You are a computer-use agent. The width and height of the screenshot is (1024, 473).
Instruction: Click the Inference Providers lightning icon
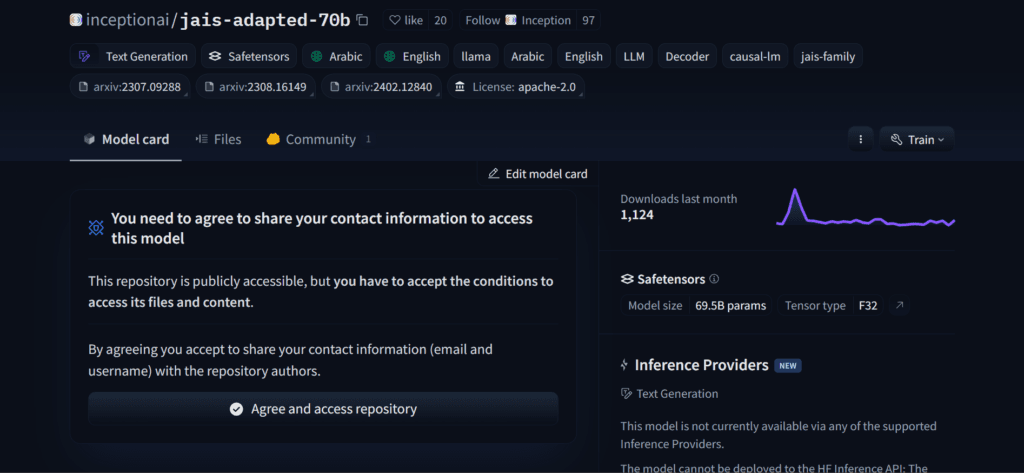coord(625,365)
